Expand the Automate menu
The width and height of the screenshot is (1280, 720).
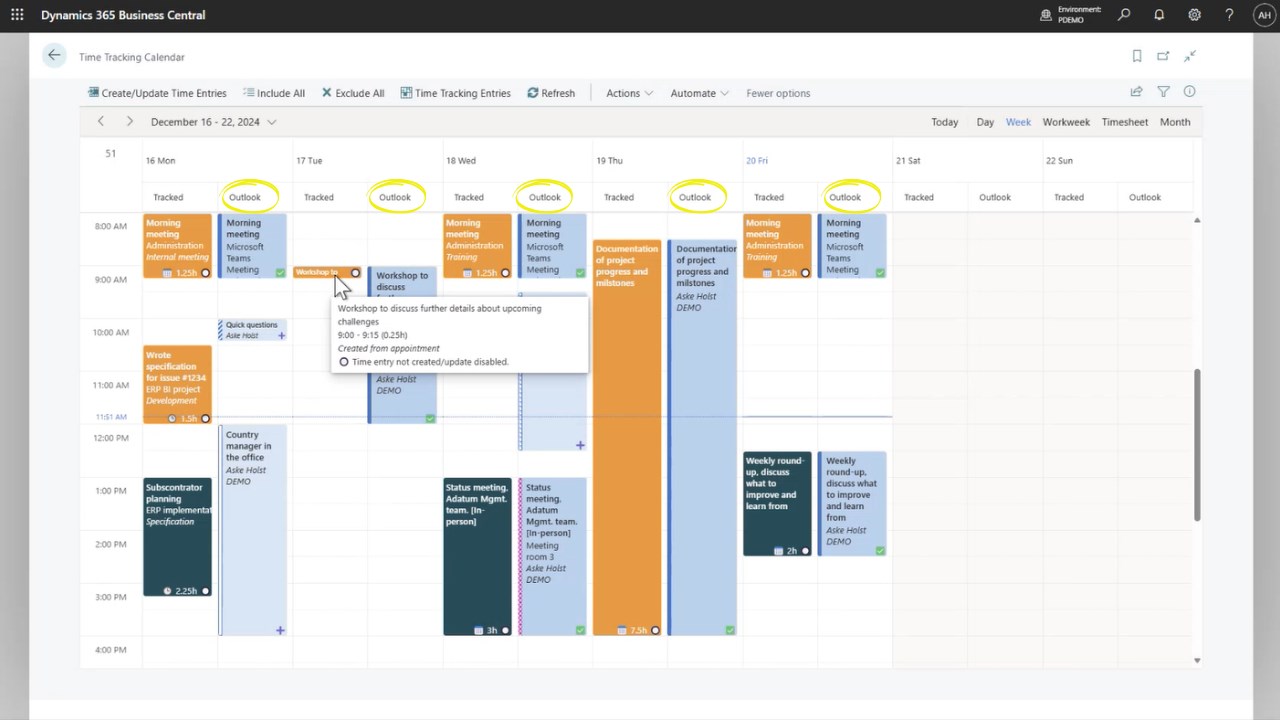[x=699, y=93]
